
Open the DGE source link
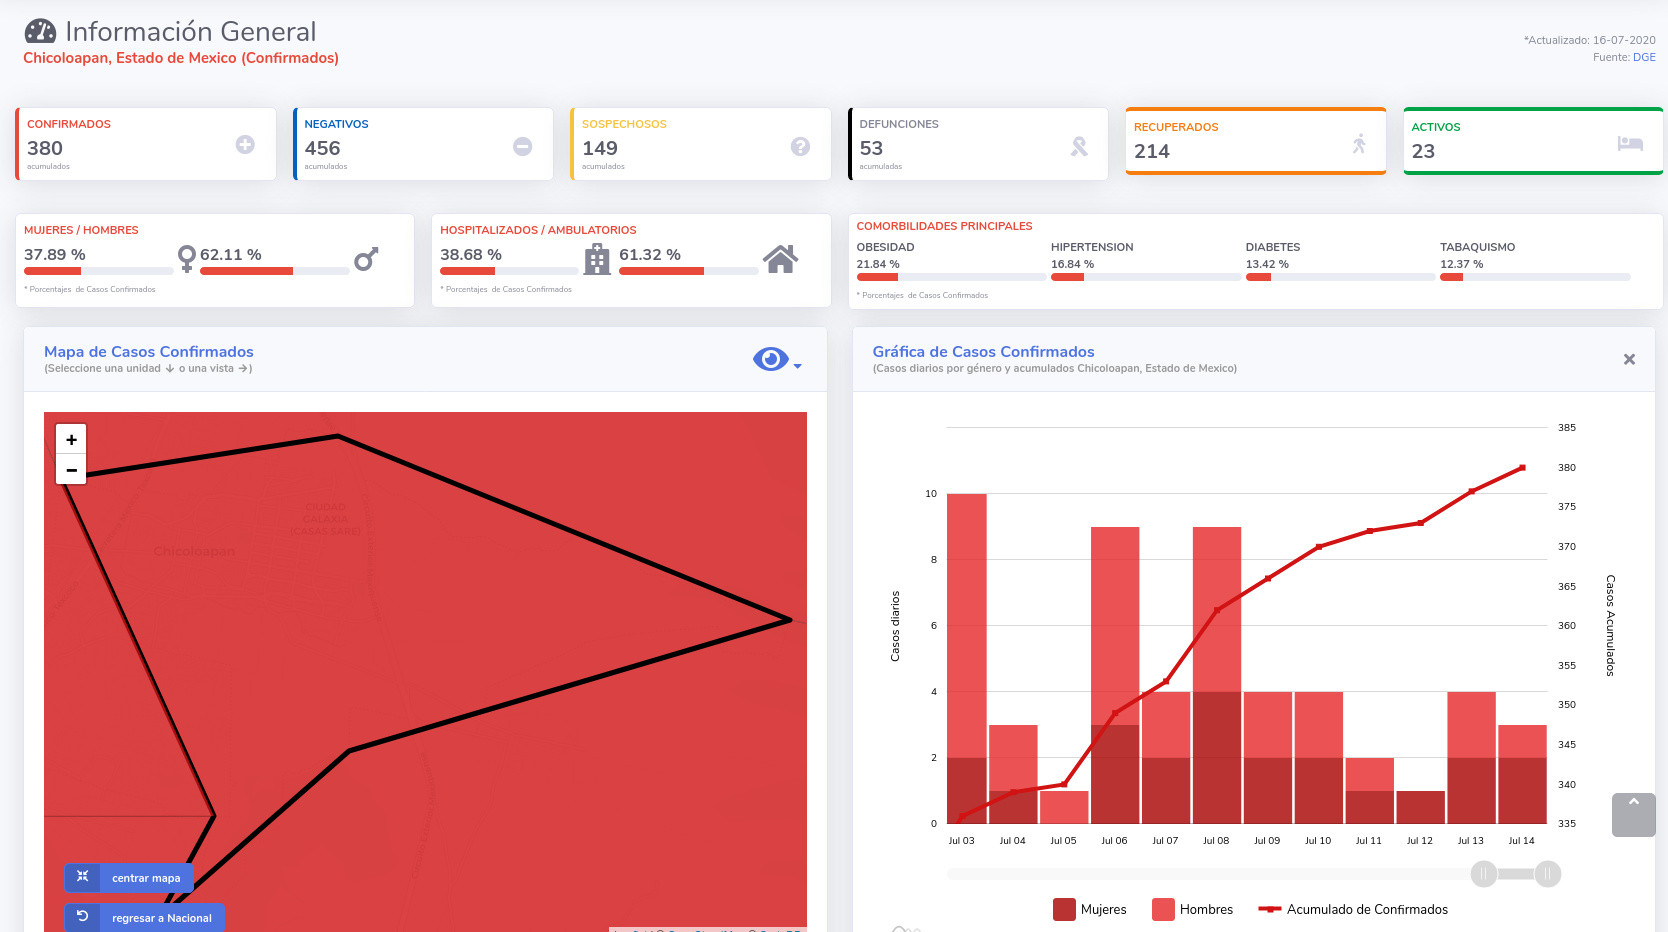tap(1644, 57)
